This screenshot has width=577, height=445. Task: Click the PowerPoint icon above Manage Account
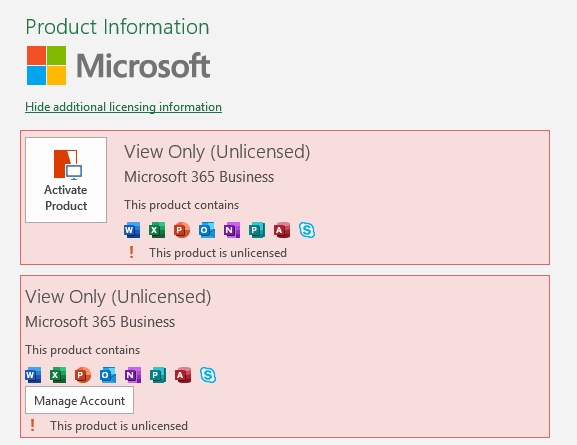pos(83,375)
